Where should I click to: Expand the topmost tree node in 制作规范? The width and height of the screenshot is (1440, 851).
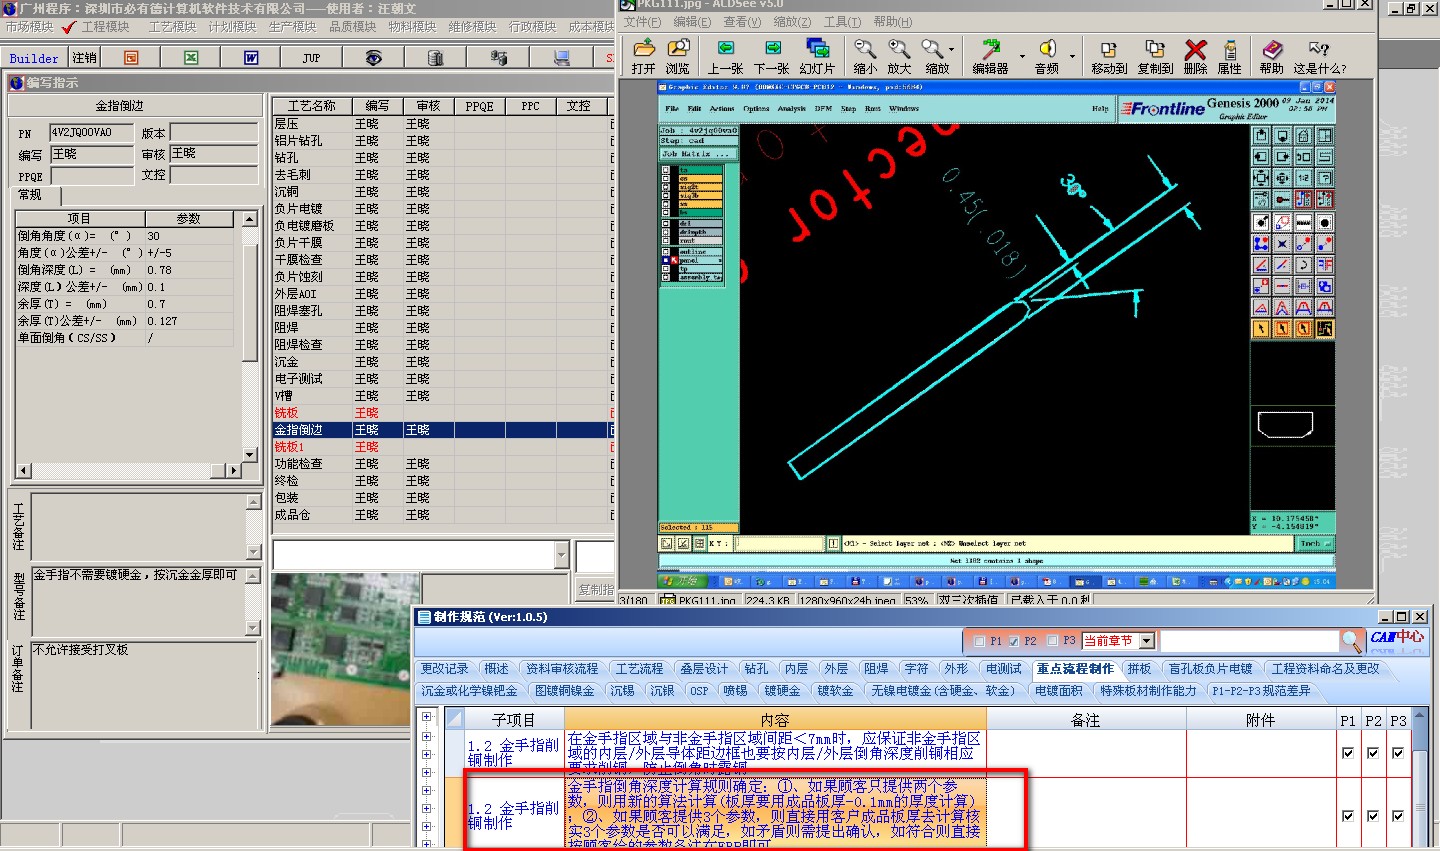click(x=427, y=717)
